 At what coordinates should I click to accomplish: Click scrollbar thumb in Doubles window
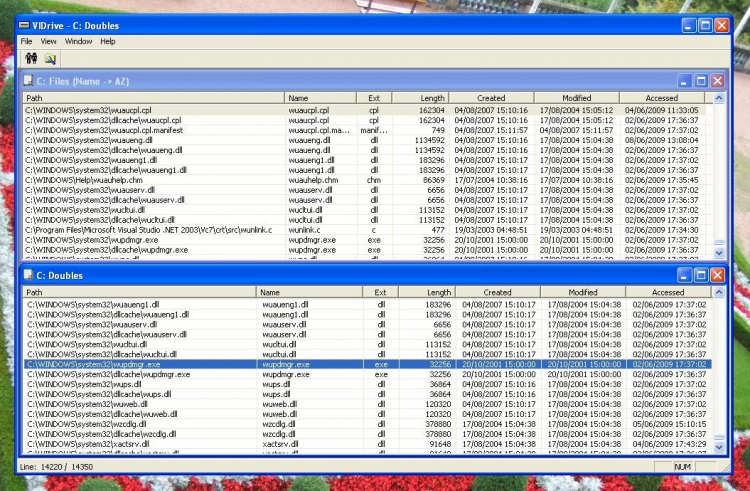(719, 438)
